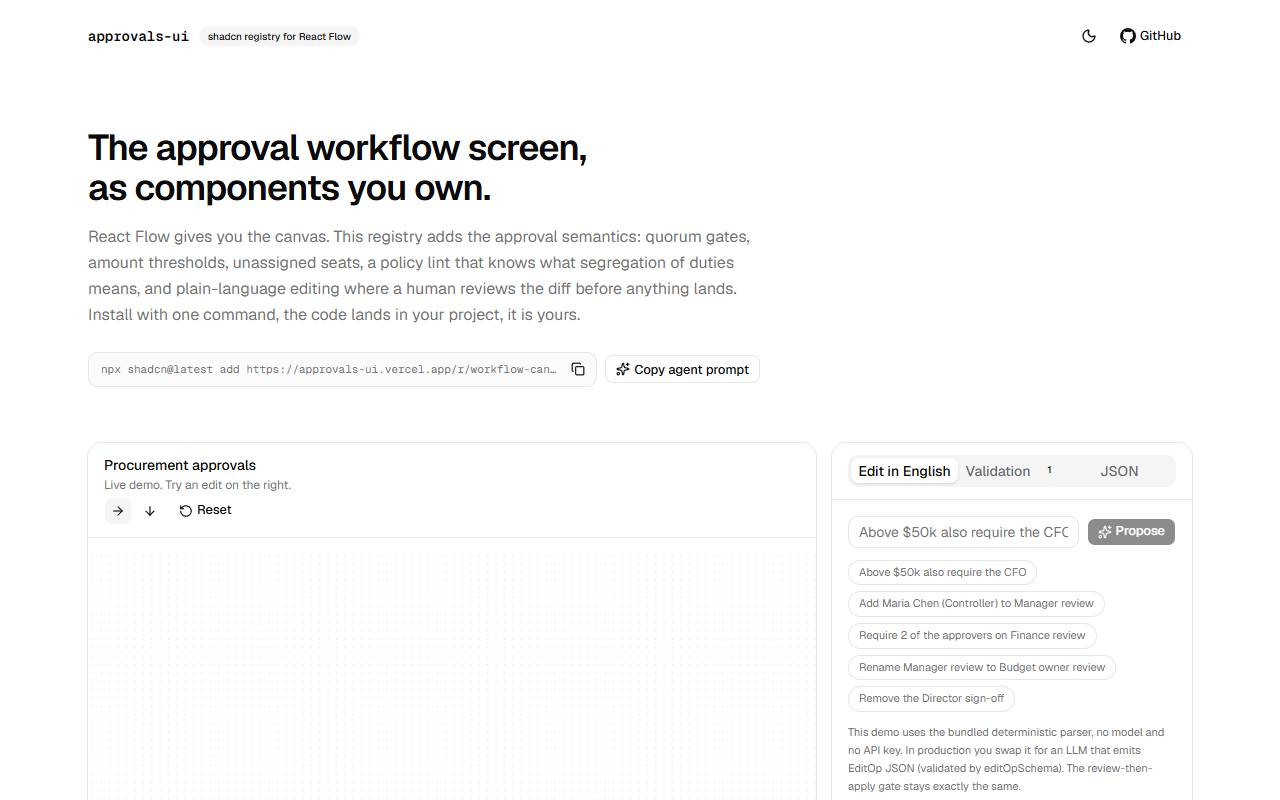Image resolution: width=1280 pixels, height=800 pixels.
Task: Click the Copy agent prompt button
Action: click(682, 369)
